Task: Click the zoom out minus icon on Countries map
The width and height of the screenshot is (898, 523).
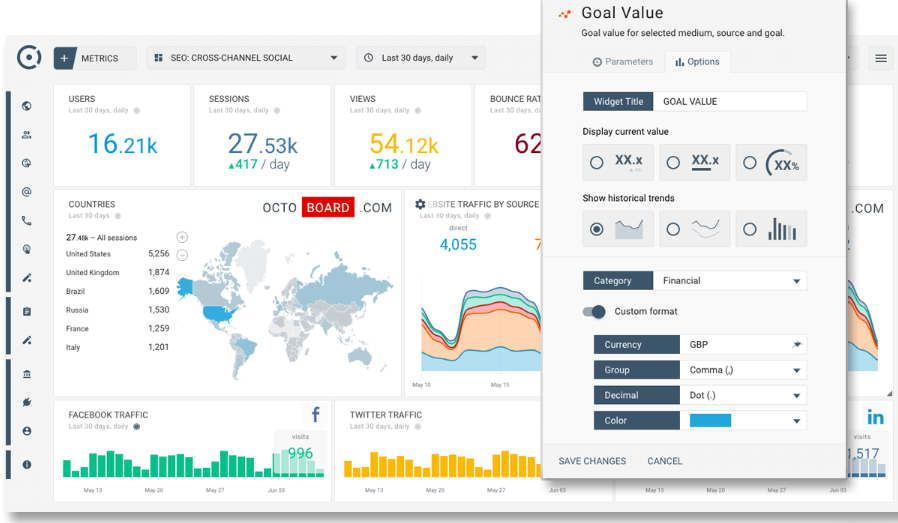Action: click(x=182, y=255)
